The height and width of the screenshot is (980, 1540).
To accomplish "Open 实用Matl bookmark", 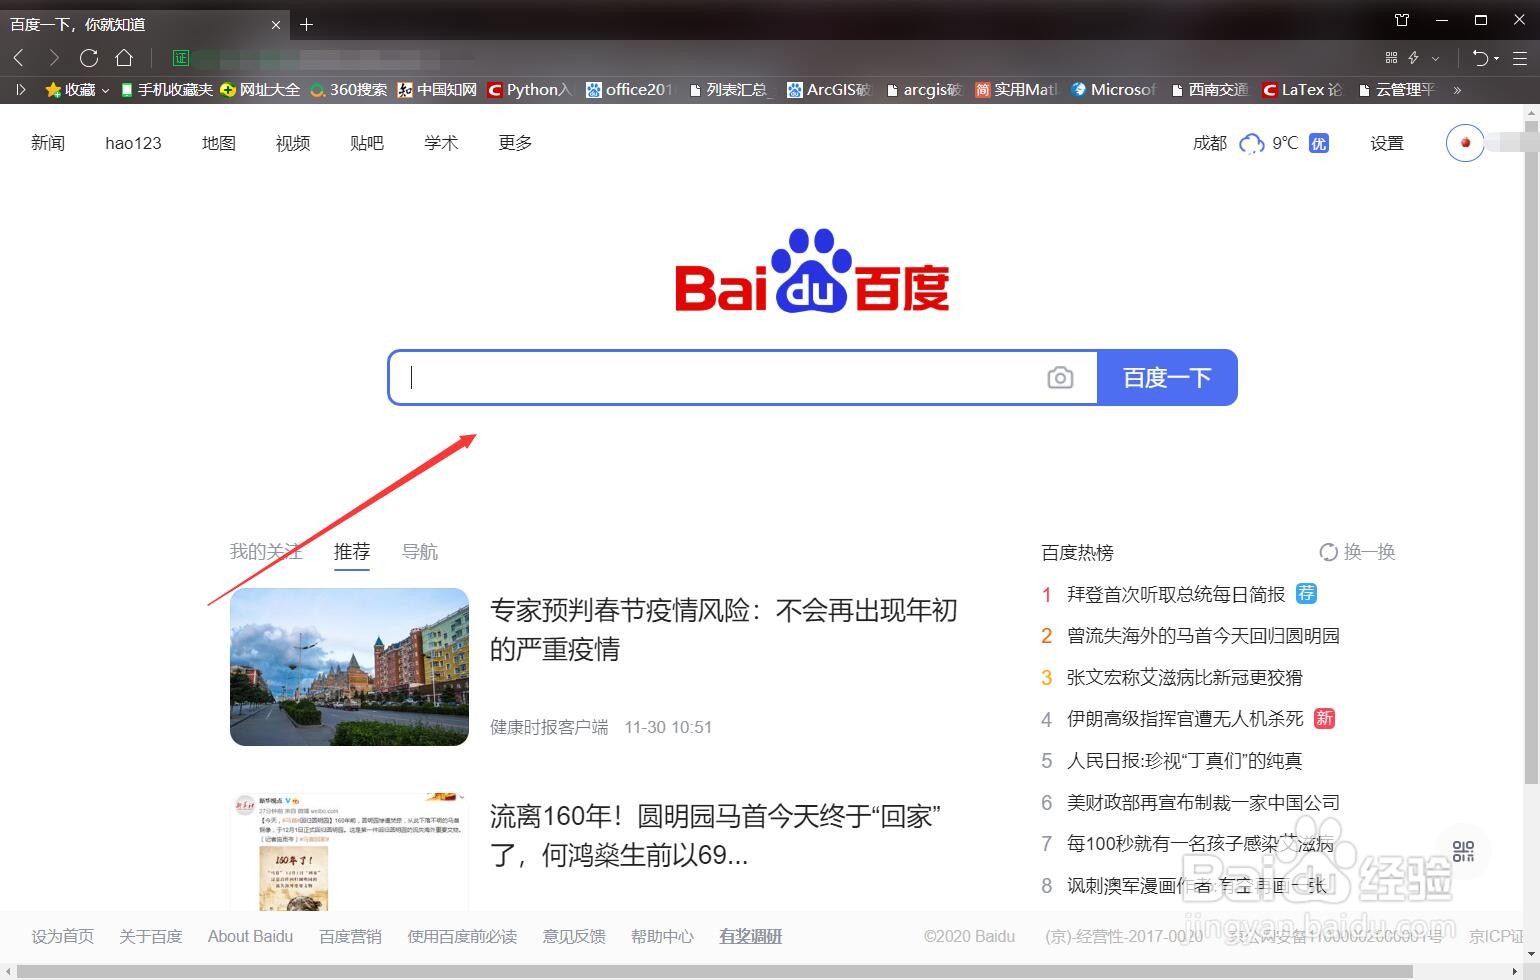I will point(1016,90).
